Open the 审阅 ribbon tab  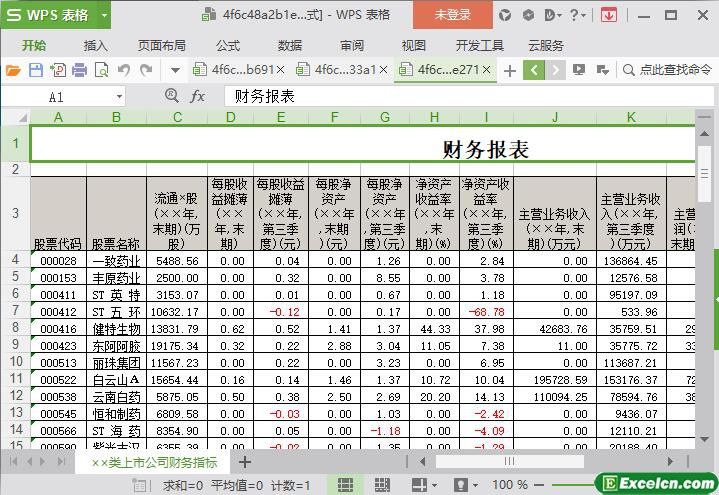pyautogui.click(x=352, y=45)
